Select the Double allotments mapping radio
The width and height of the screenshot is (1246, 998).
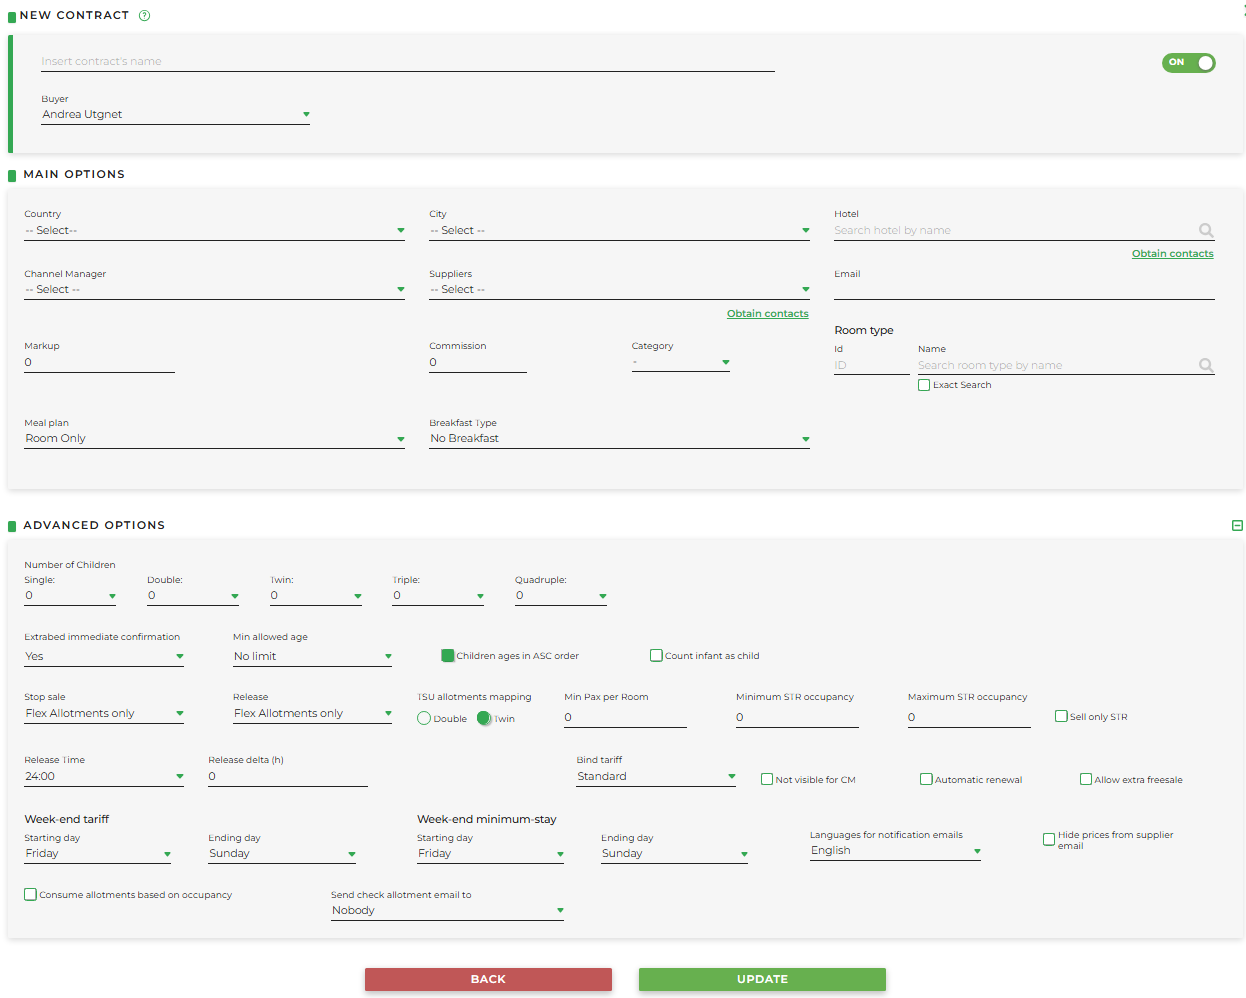424,718
